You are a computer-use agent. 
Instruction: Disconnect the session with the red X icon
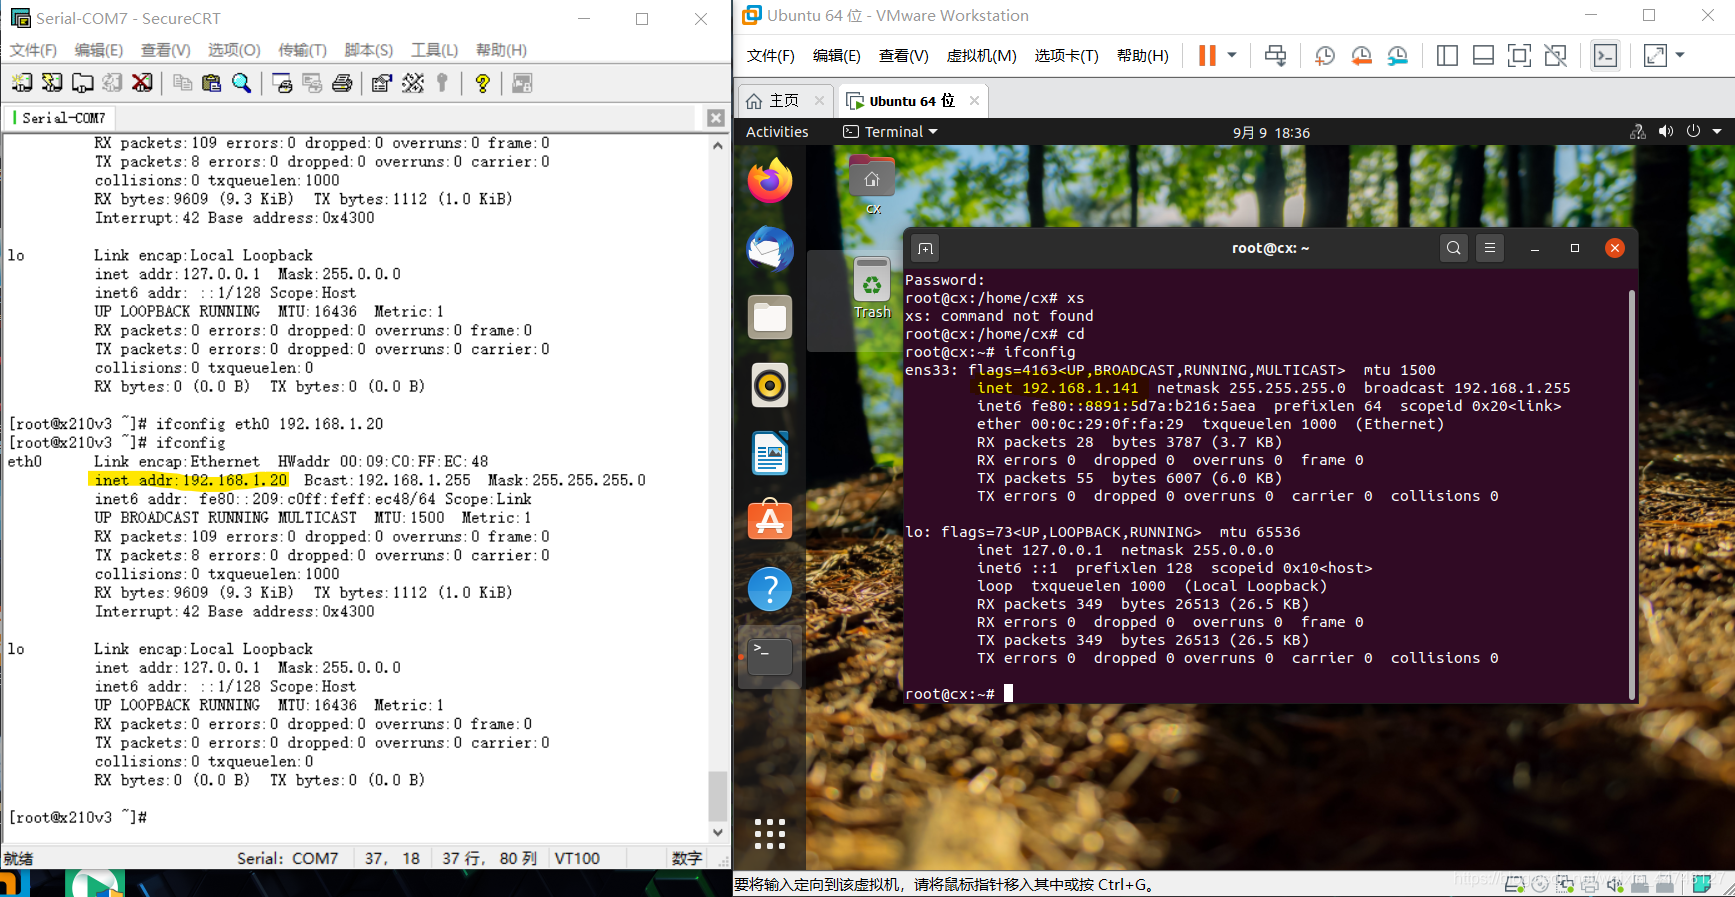coord(143,83)
